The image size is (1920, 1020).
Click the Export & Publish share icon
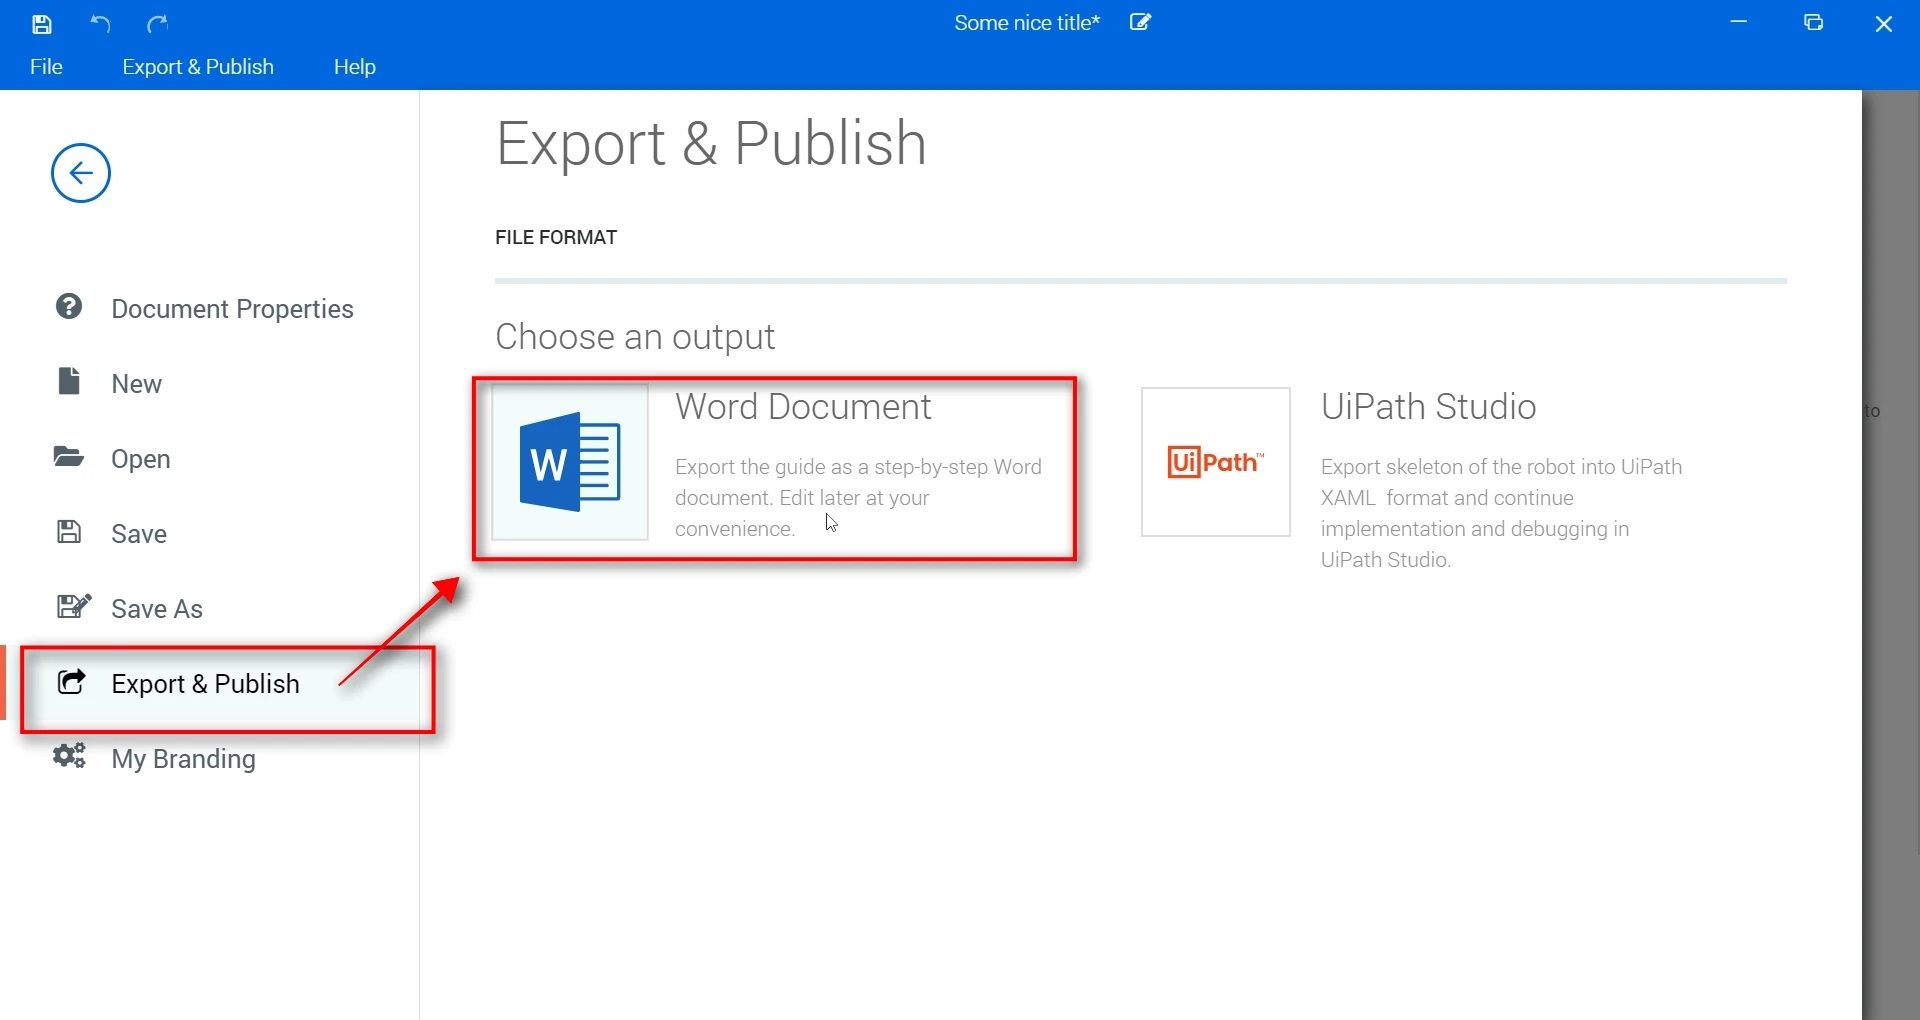[72, 682]
